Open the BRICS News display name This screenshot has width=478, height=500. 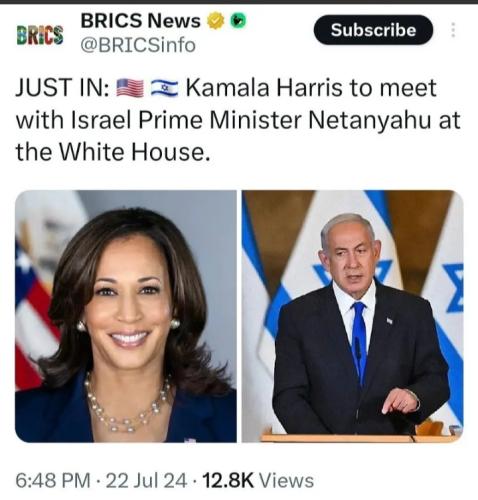coord(140,21)
